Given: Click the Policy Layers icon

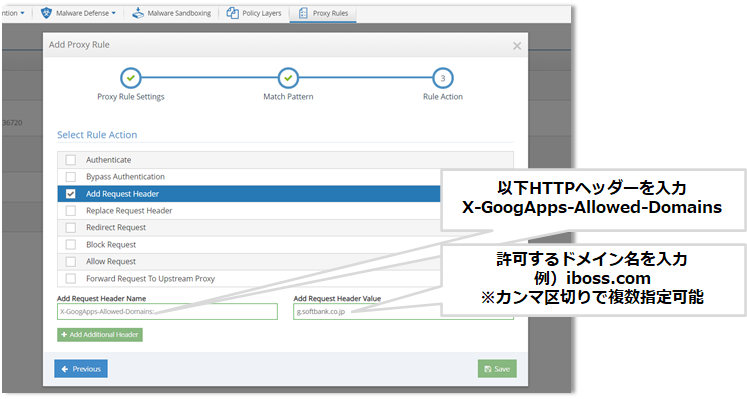Looking at the screenshot, I should [232, 13].
